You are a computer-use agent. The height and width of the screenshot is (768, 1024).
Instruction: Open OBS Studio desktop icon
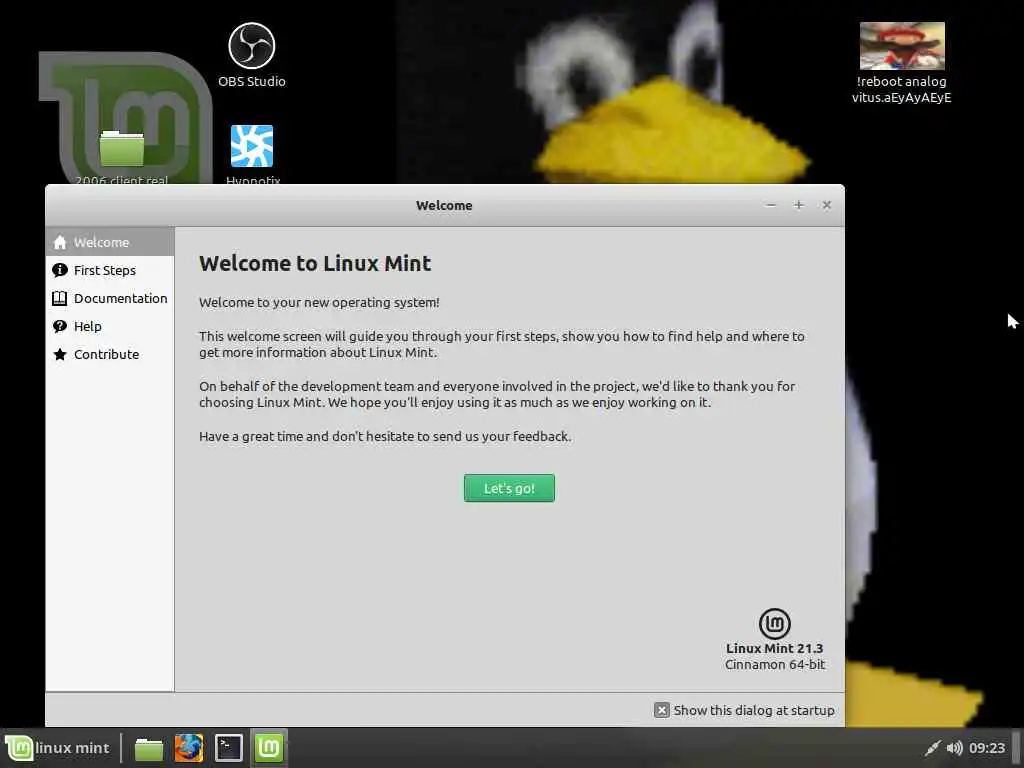tap(251, 55)
